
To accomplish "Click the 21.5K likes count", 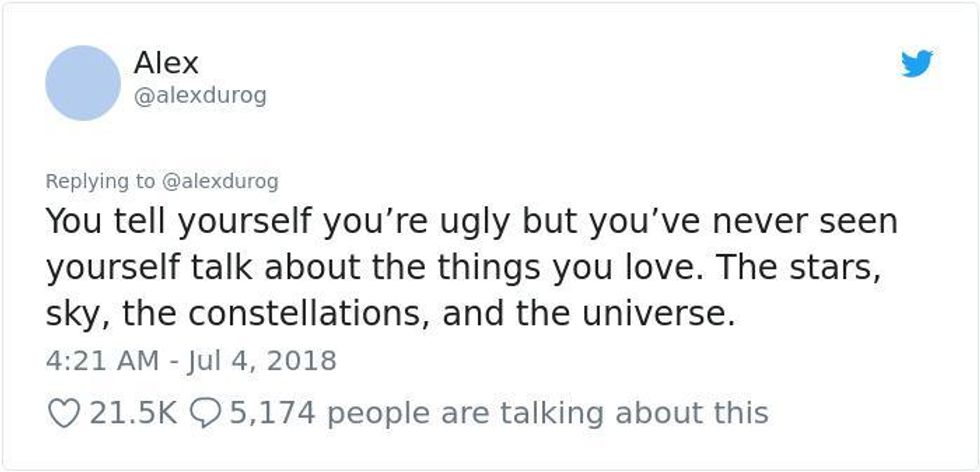I will pos(134,413).
